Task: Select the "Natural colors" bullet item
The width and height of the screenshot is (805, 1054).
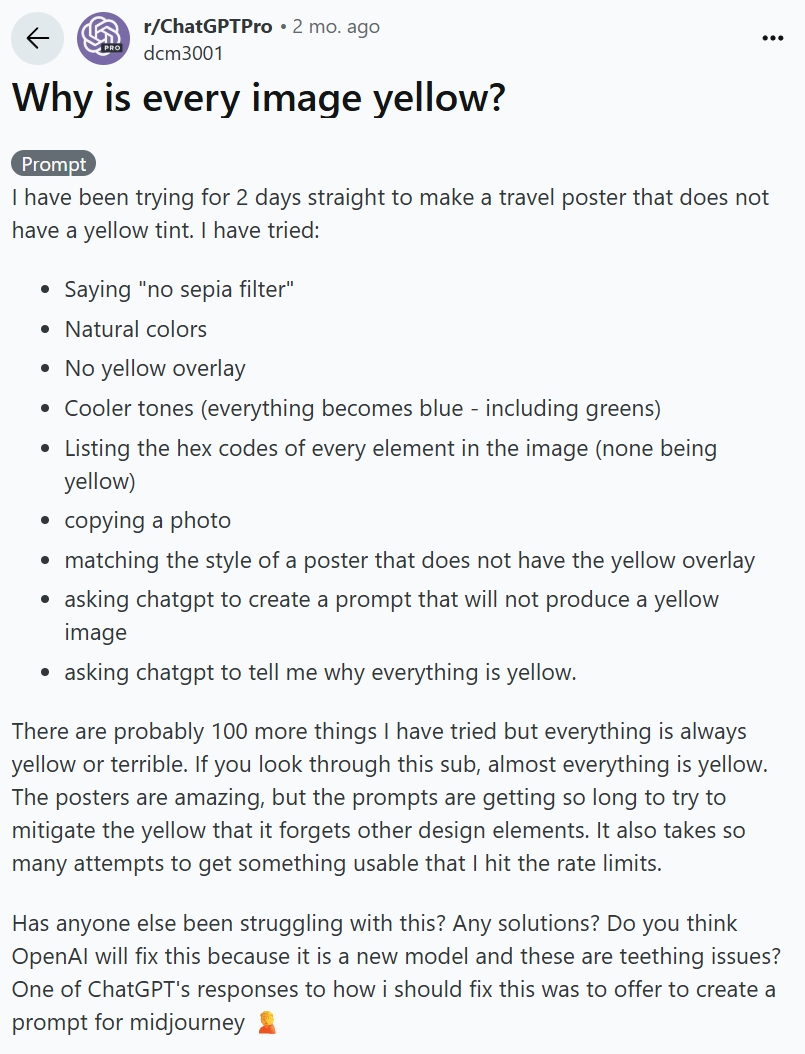Action: click(x=136, y=329)
